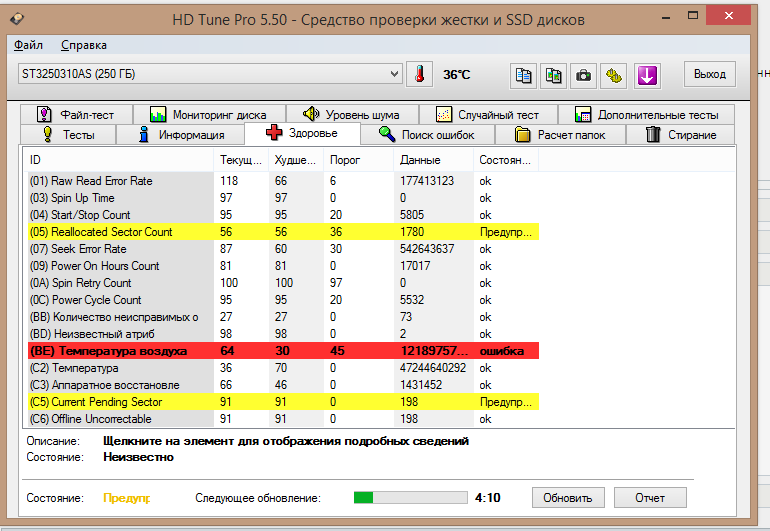
Task: Minimize the HD Tune Pro window
Action: coord(666,17)
